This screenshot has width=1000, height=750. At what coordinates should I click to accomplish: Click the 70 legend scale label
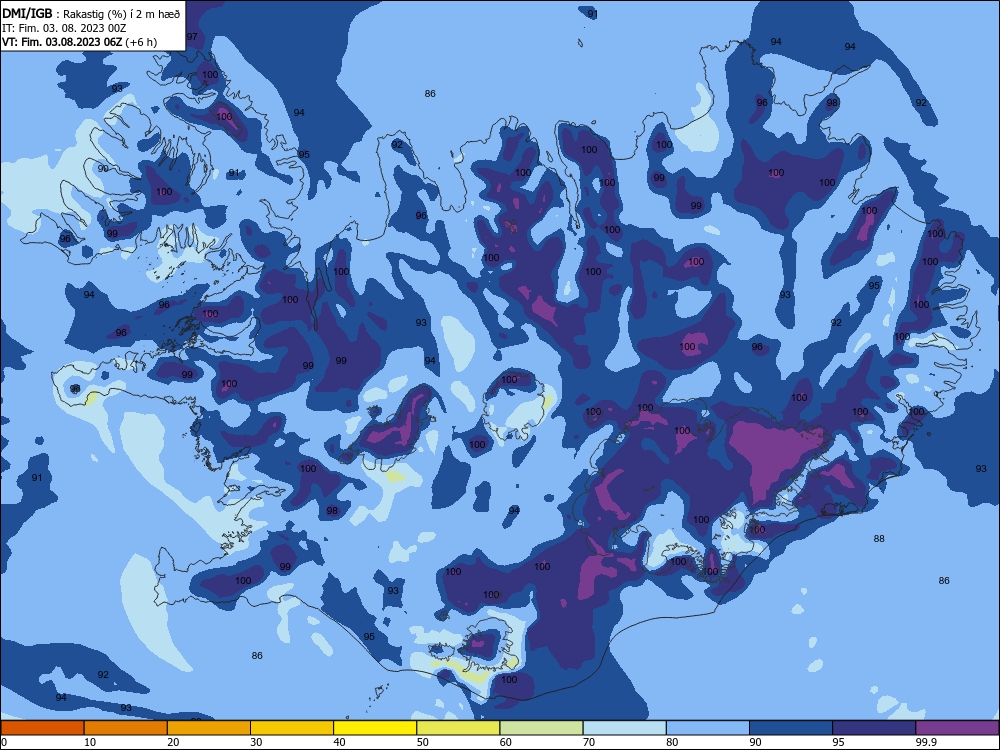coord(589,742)
